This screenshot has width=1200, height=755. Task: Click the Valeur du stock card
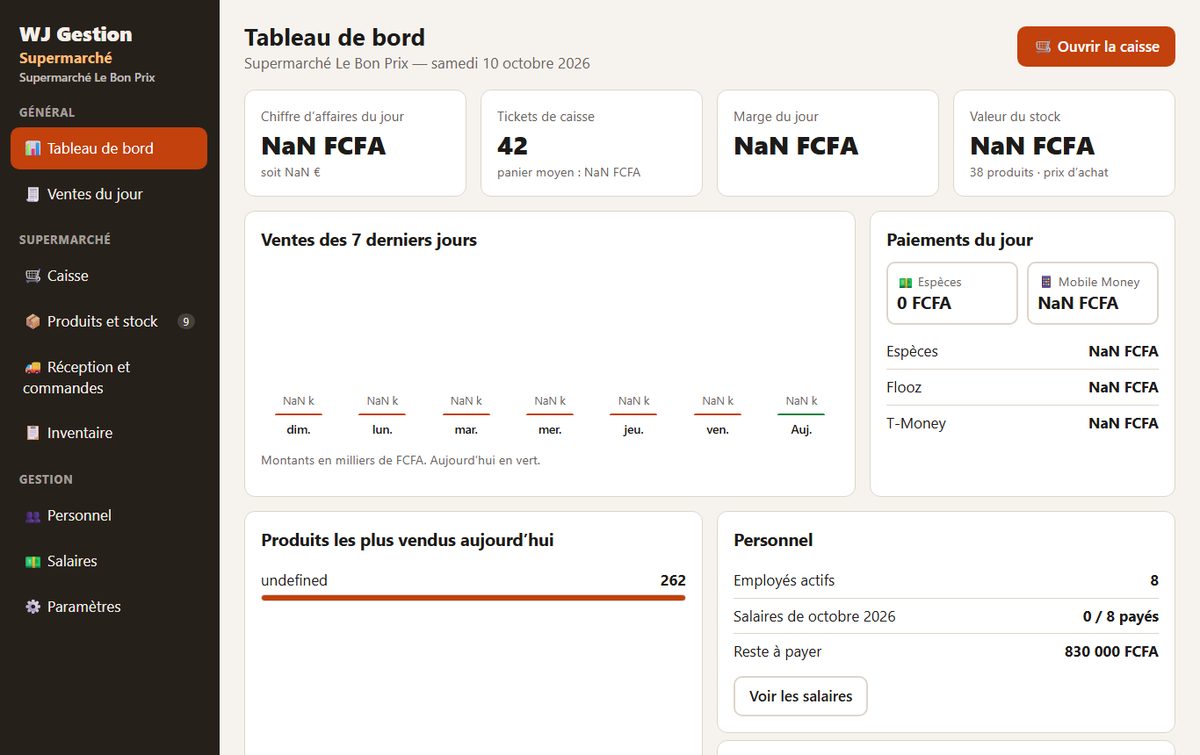pyautogui.click(x=1064, y=143)
